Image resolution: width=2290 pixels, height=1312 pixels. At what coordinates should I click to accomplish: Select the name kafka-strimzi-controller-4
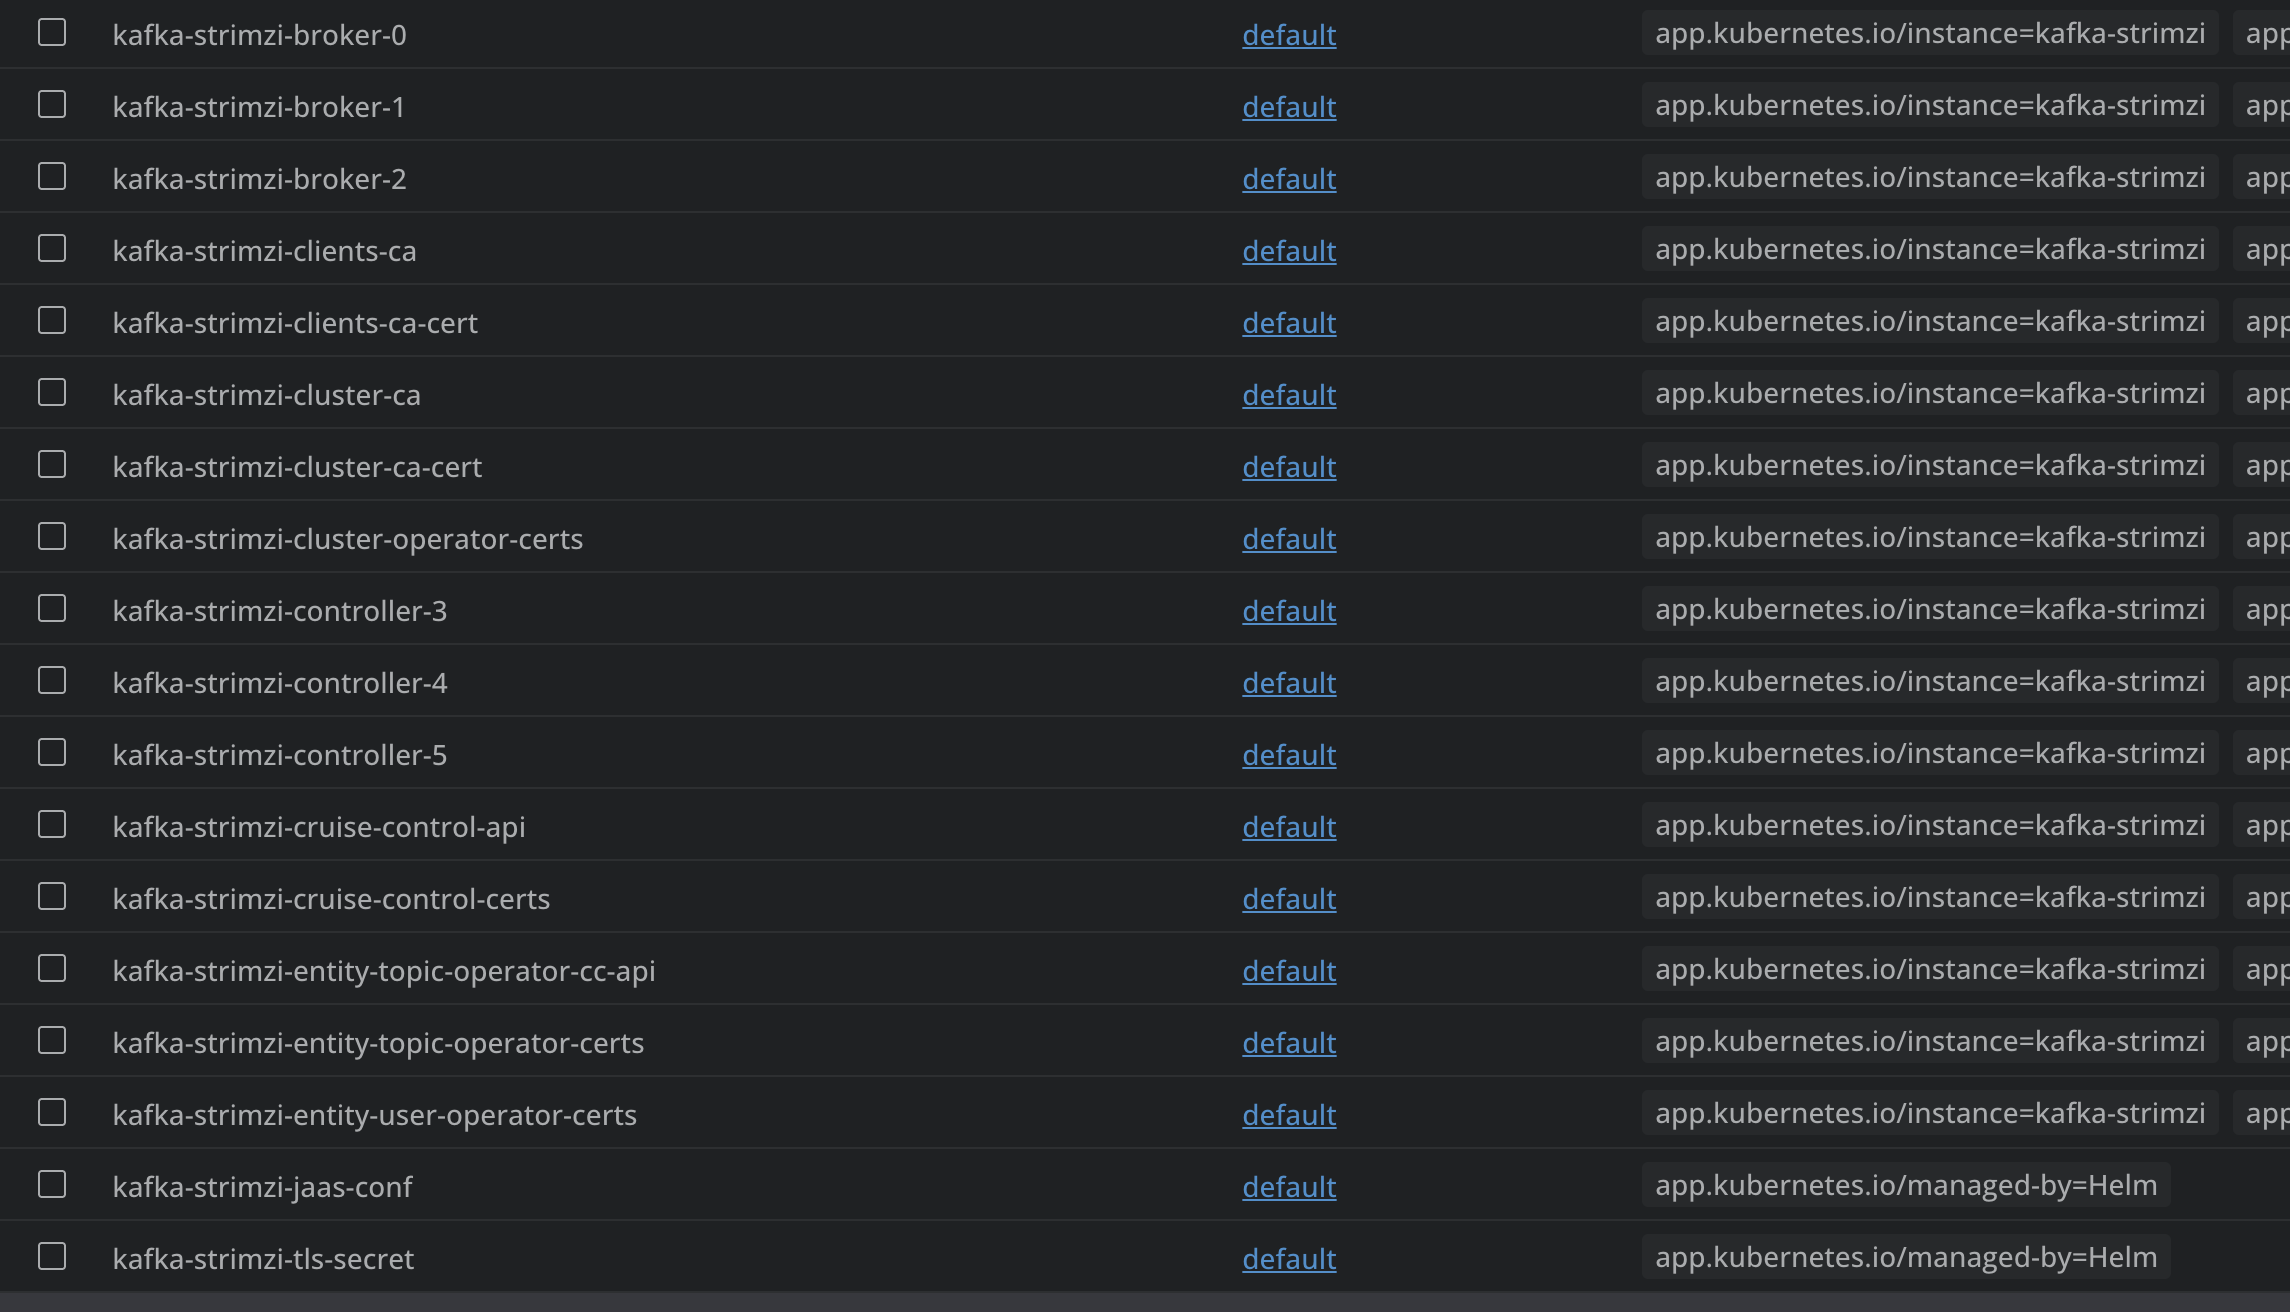tap(280, 683)
